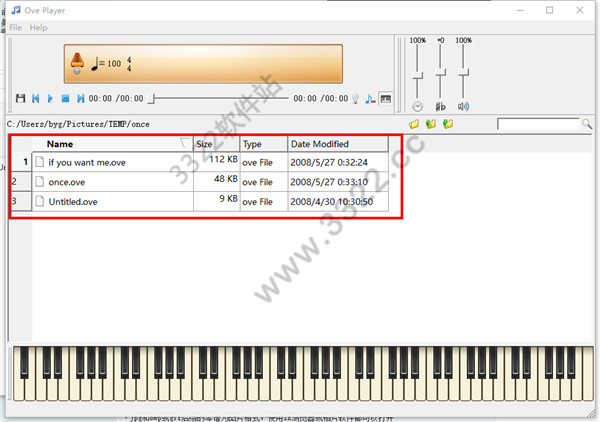This screenshot has width=600, height=422.
Task: Minimize the Ove Player window
Action: point(520,10)
